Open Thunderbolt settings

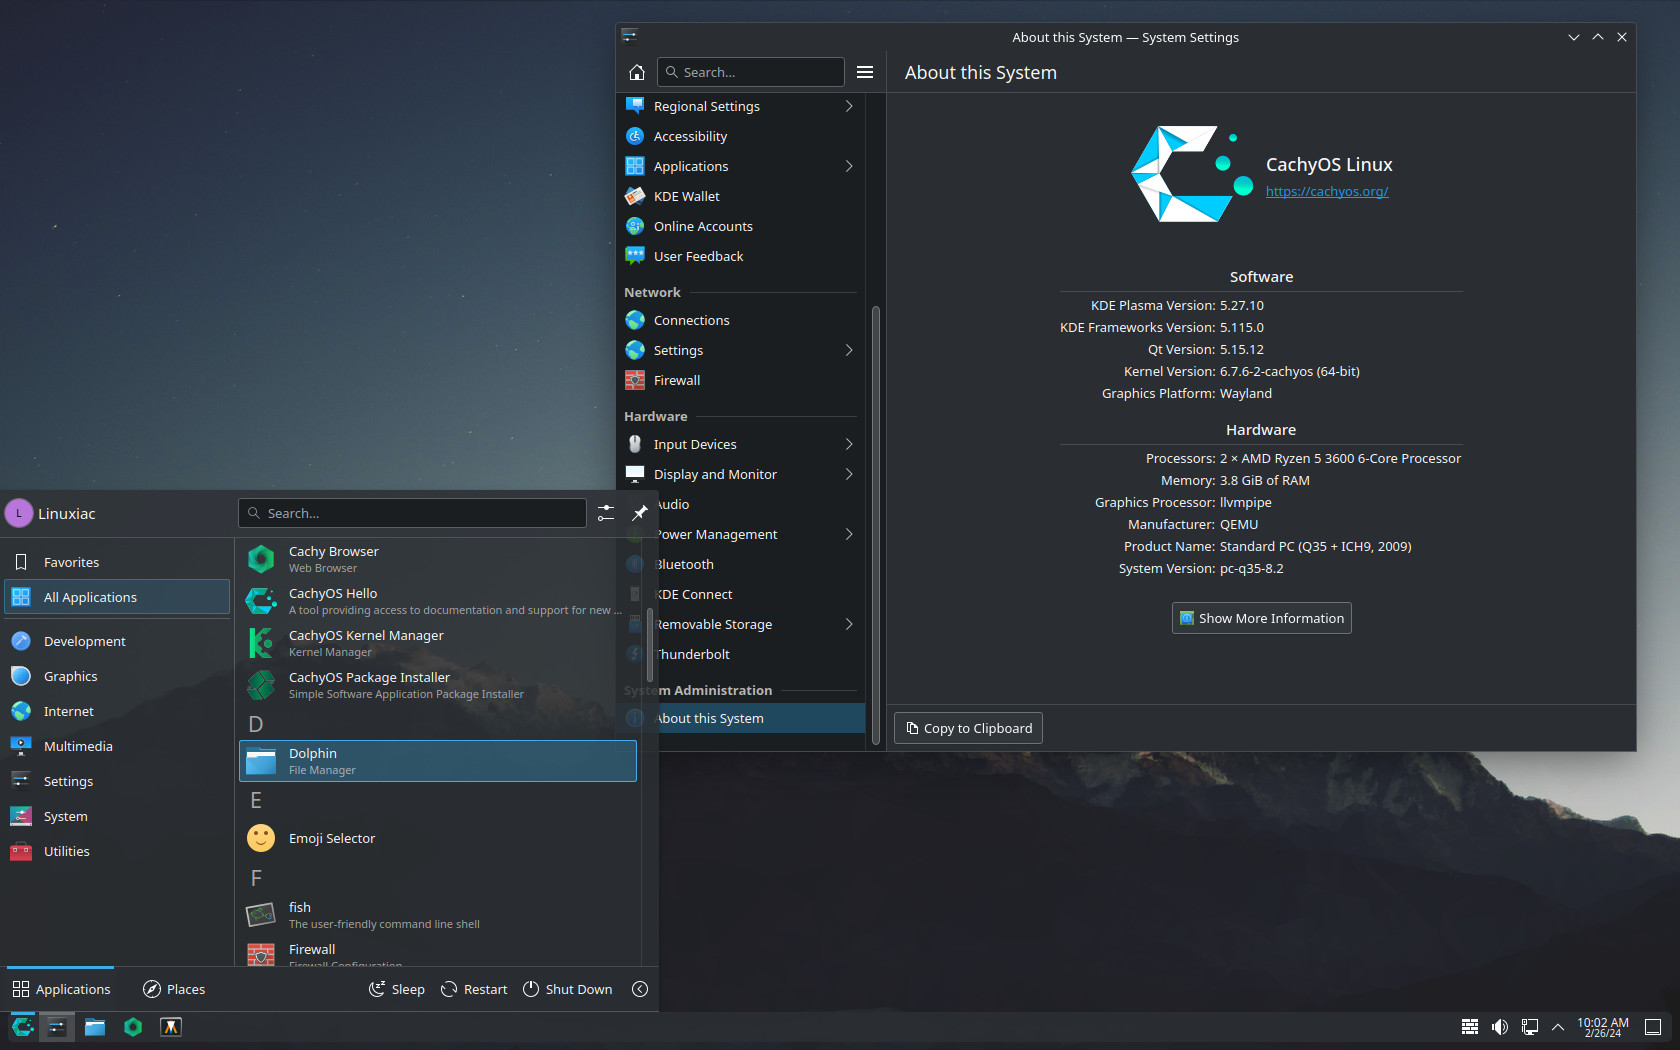tap(741, 654)
